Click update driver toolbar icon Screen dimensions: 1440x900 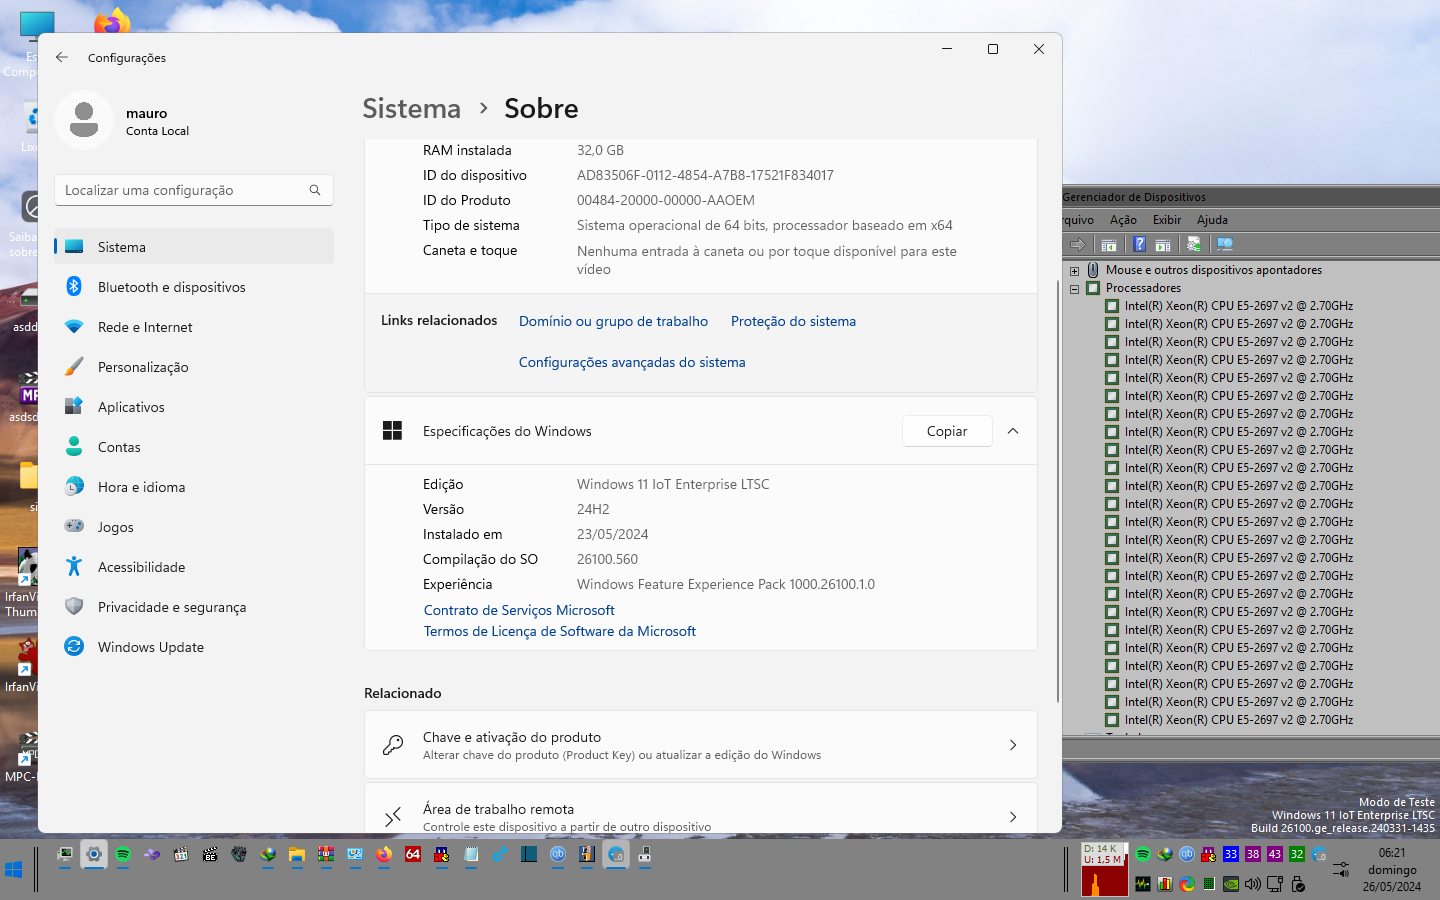pos(1194,244)
